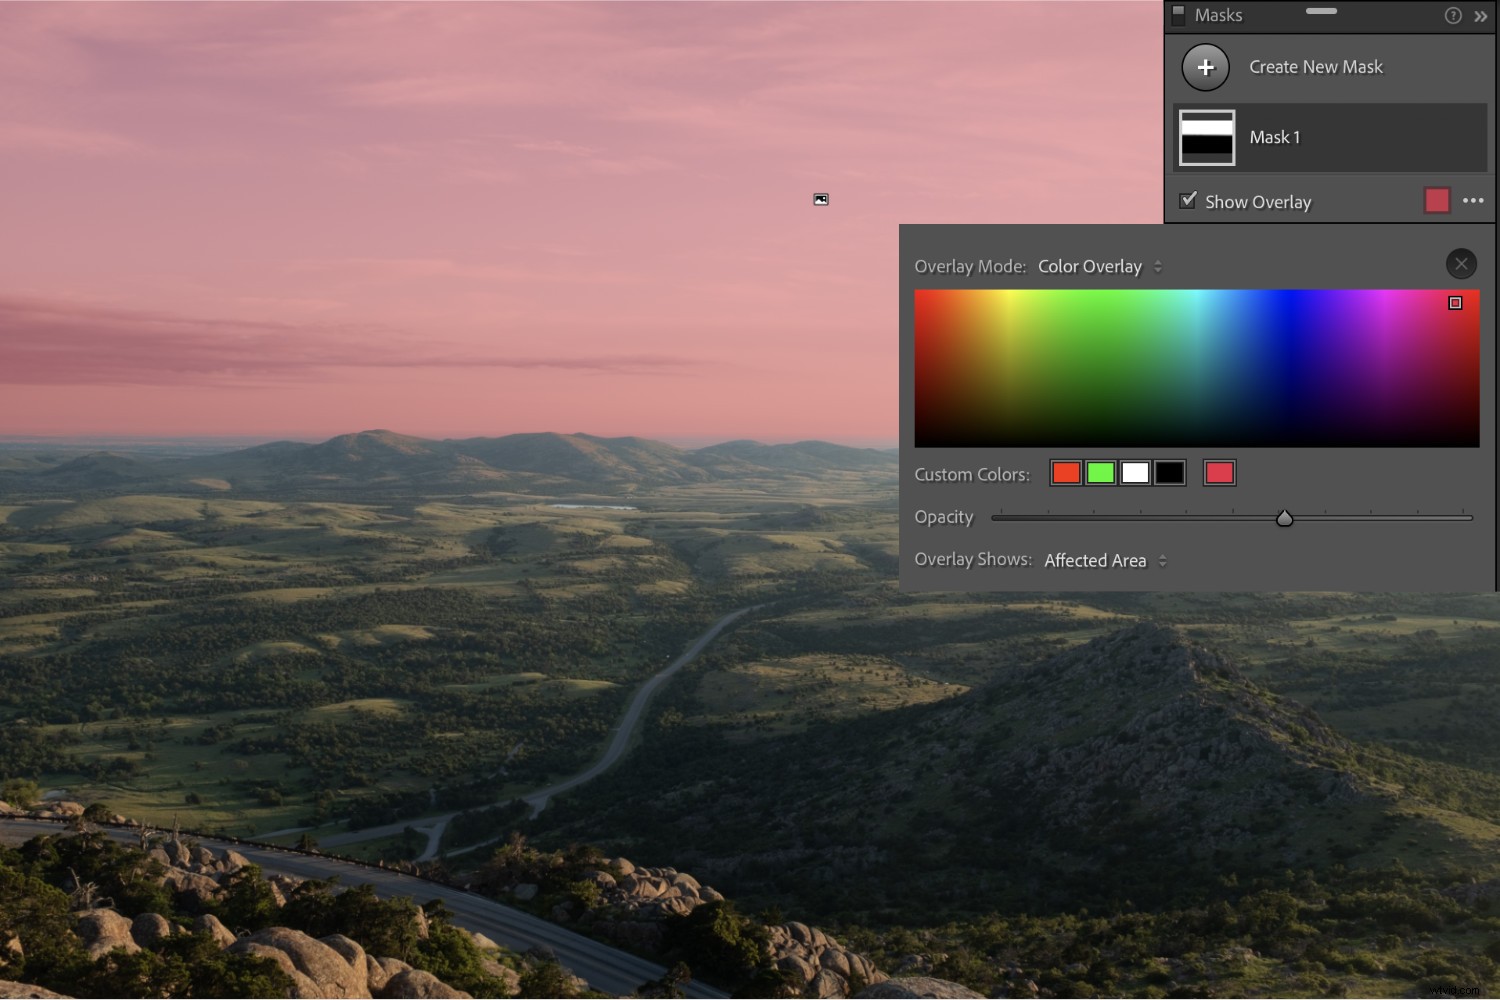Select the color picker marker in the gradient
The height and width of the screenshot is (1000, 1500).
1456,302
